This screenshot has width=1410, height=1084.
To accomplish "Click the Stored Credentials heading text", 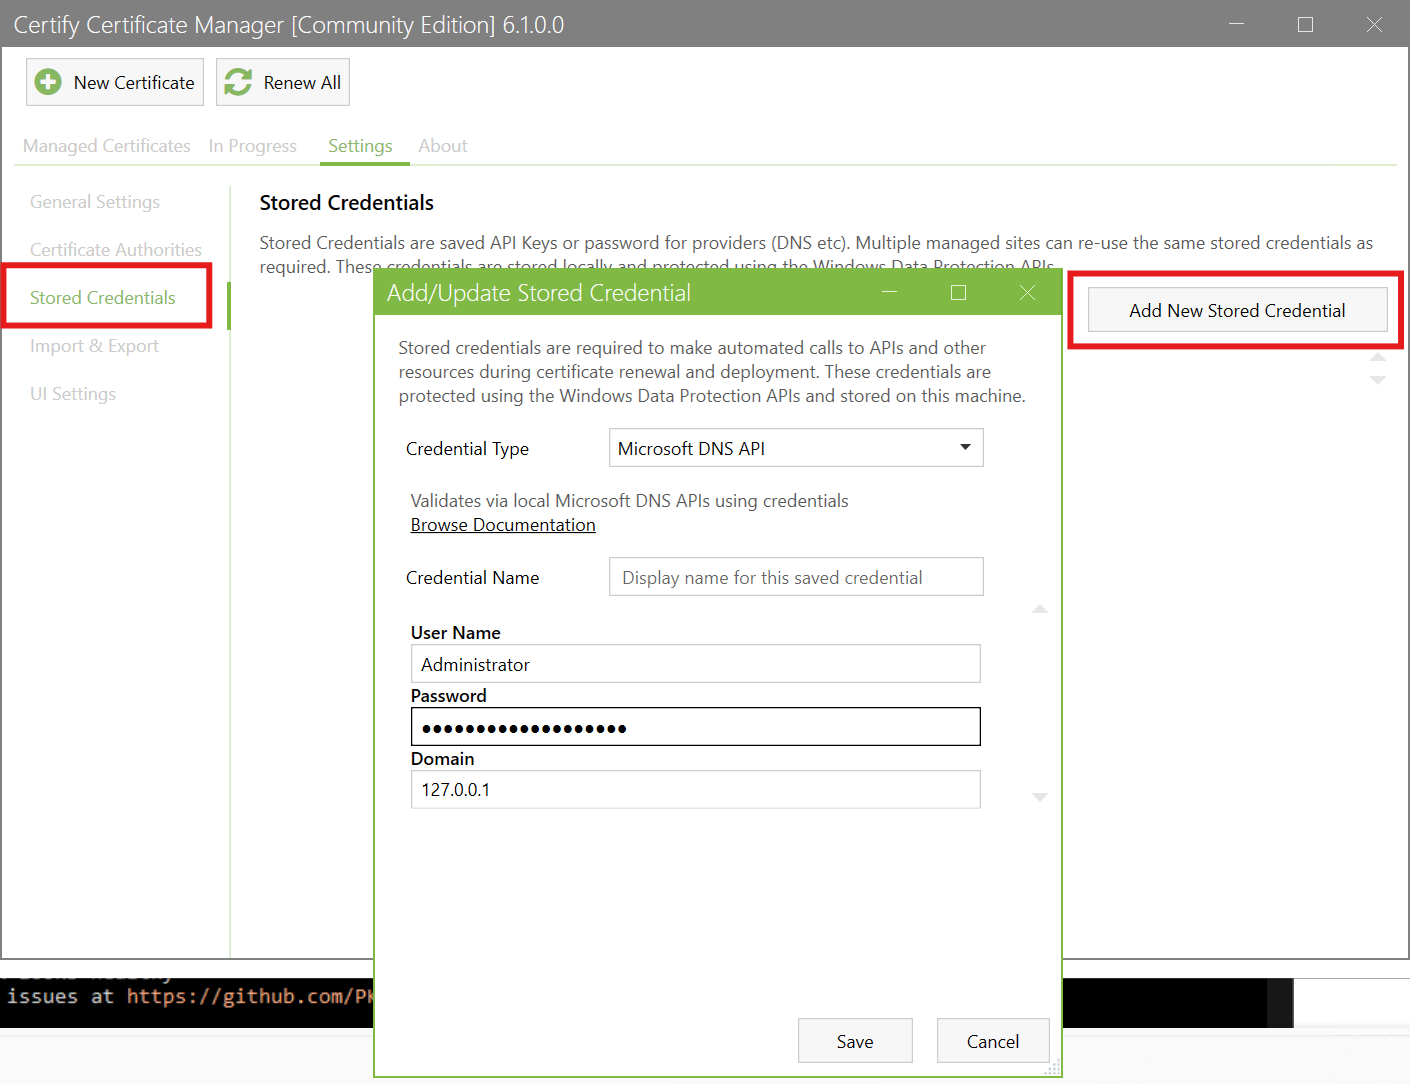I will (346, 203).
